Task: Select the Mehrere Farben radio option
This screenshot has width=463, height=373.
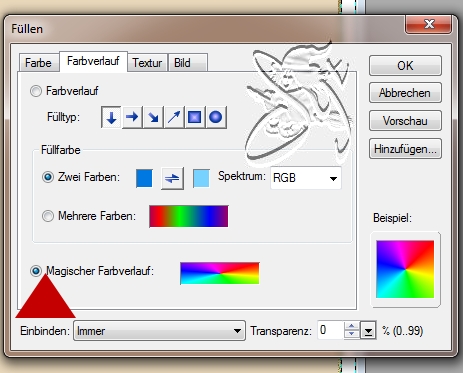Action: [48, 216]
